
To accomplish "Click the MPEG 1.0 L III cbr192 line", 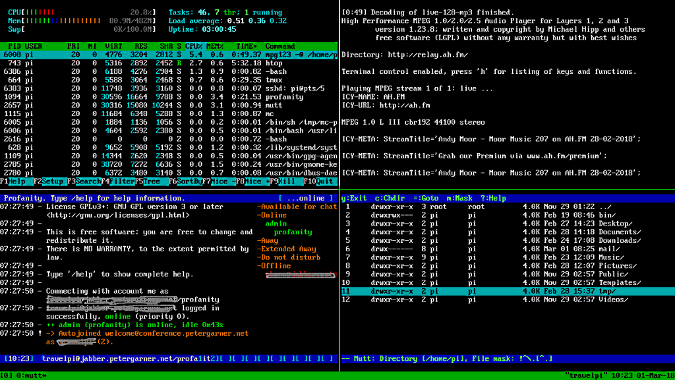I will [x=413, y=122].
